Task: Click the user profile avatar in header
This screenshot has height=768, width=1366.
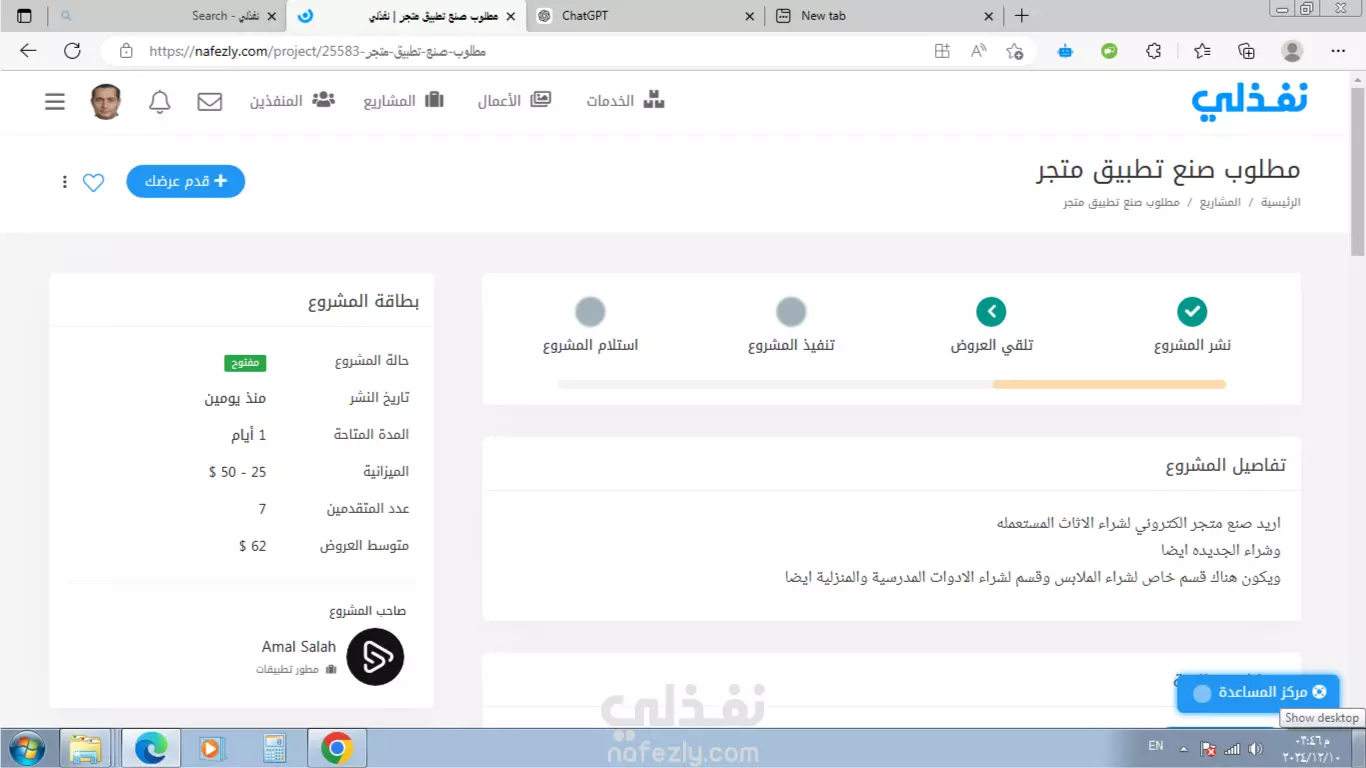Action: click(x=106, y=101)
